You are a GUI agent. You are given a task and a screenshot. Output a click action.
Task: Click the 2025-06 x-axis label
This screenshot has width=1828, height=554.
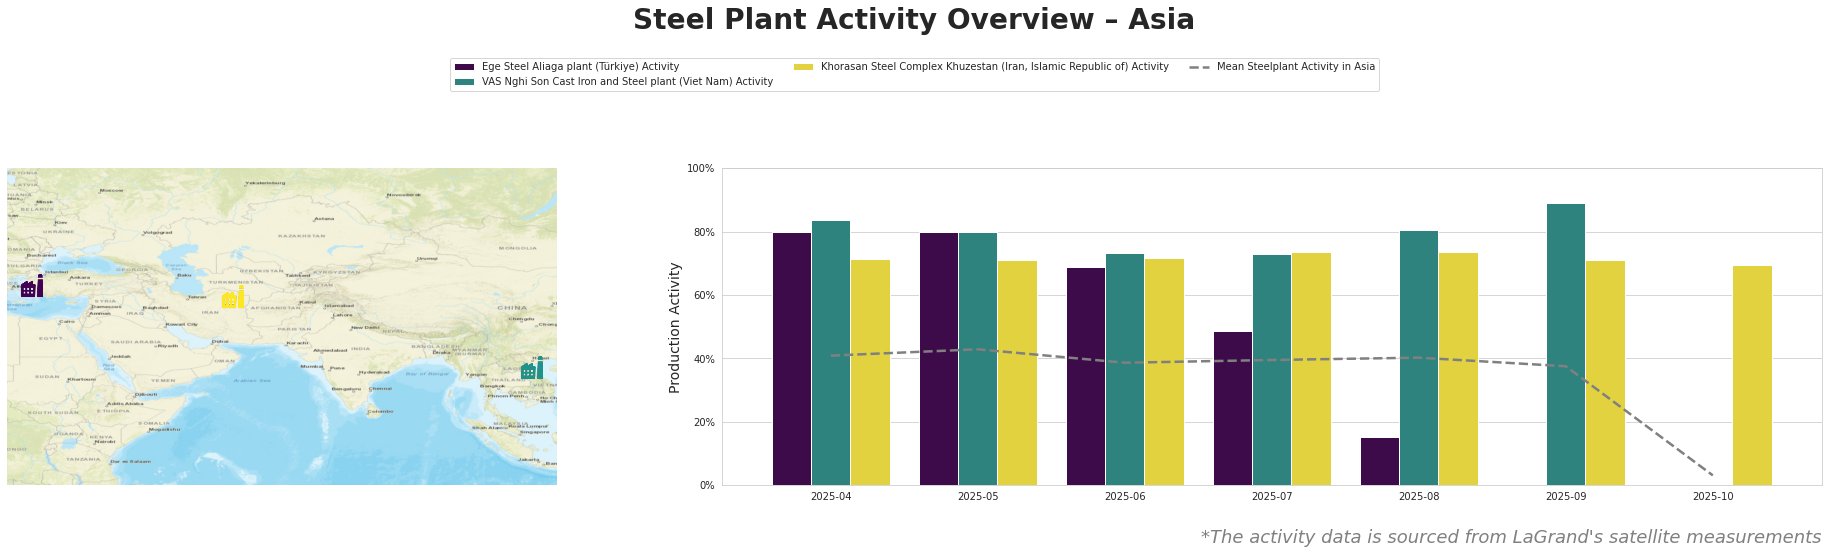1124,496
